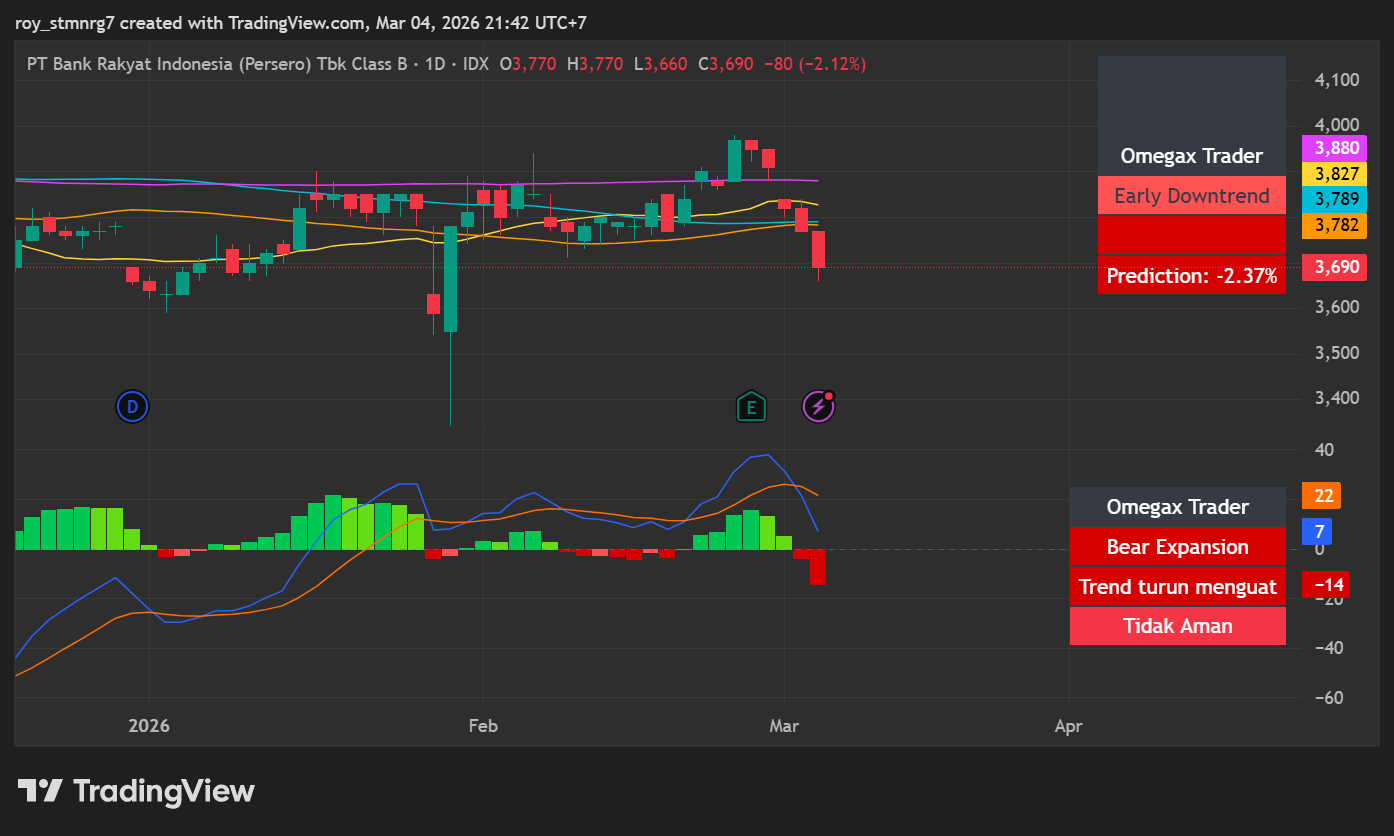Click the low value L3,660
Image resolution: width=1394 pixels, height=836 pixels.
coord(660,64)
